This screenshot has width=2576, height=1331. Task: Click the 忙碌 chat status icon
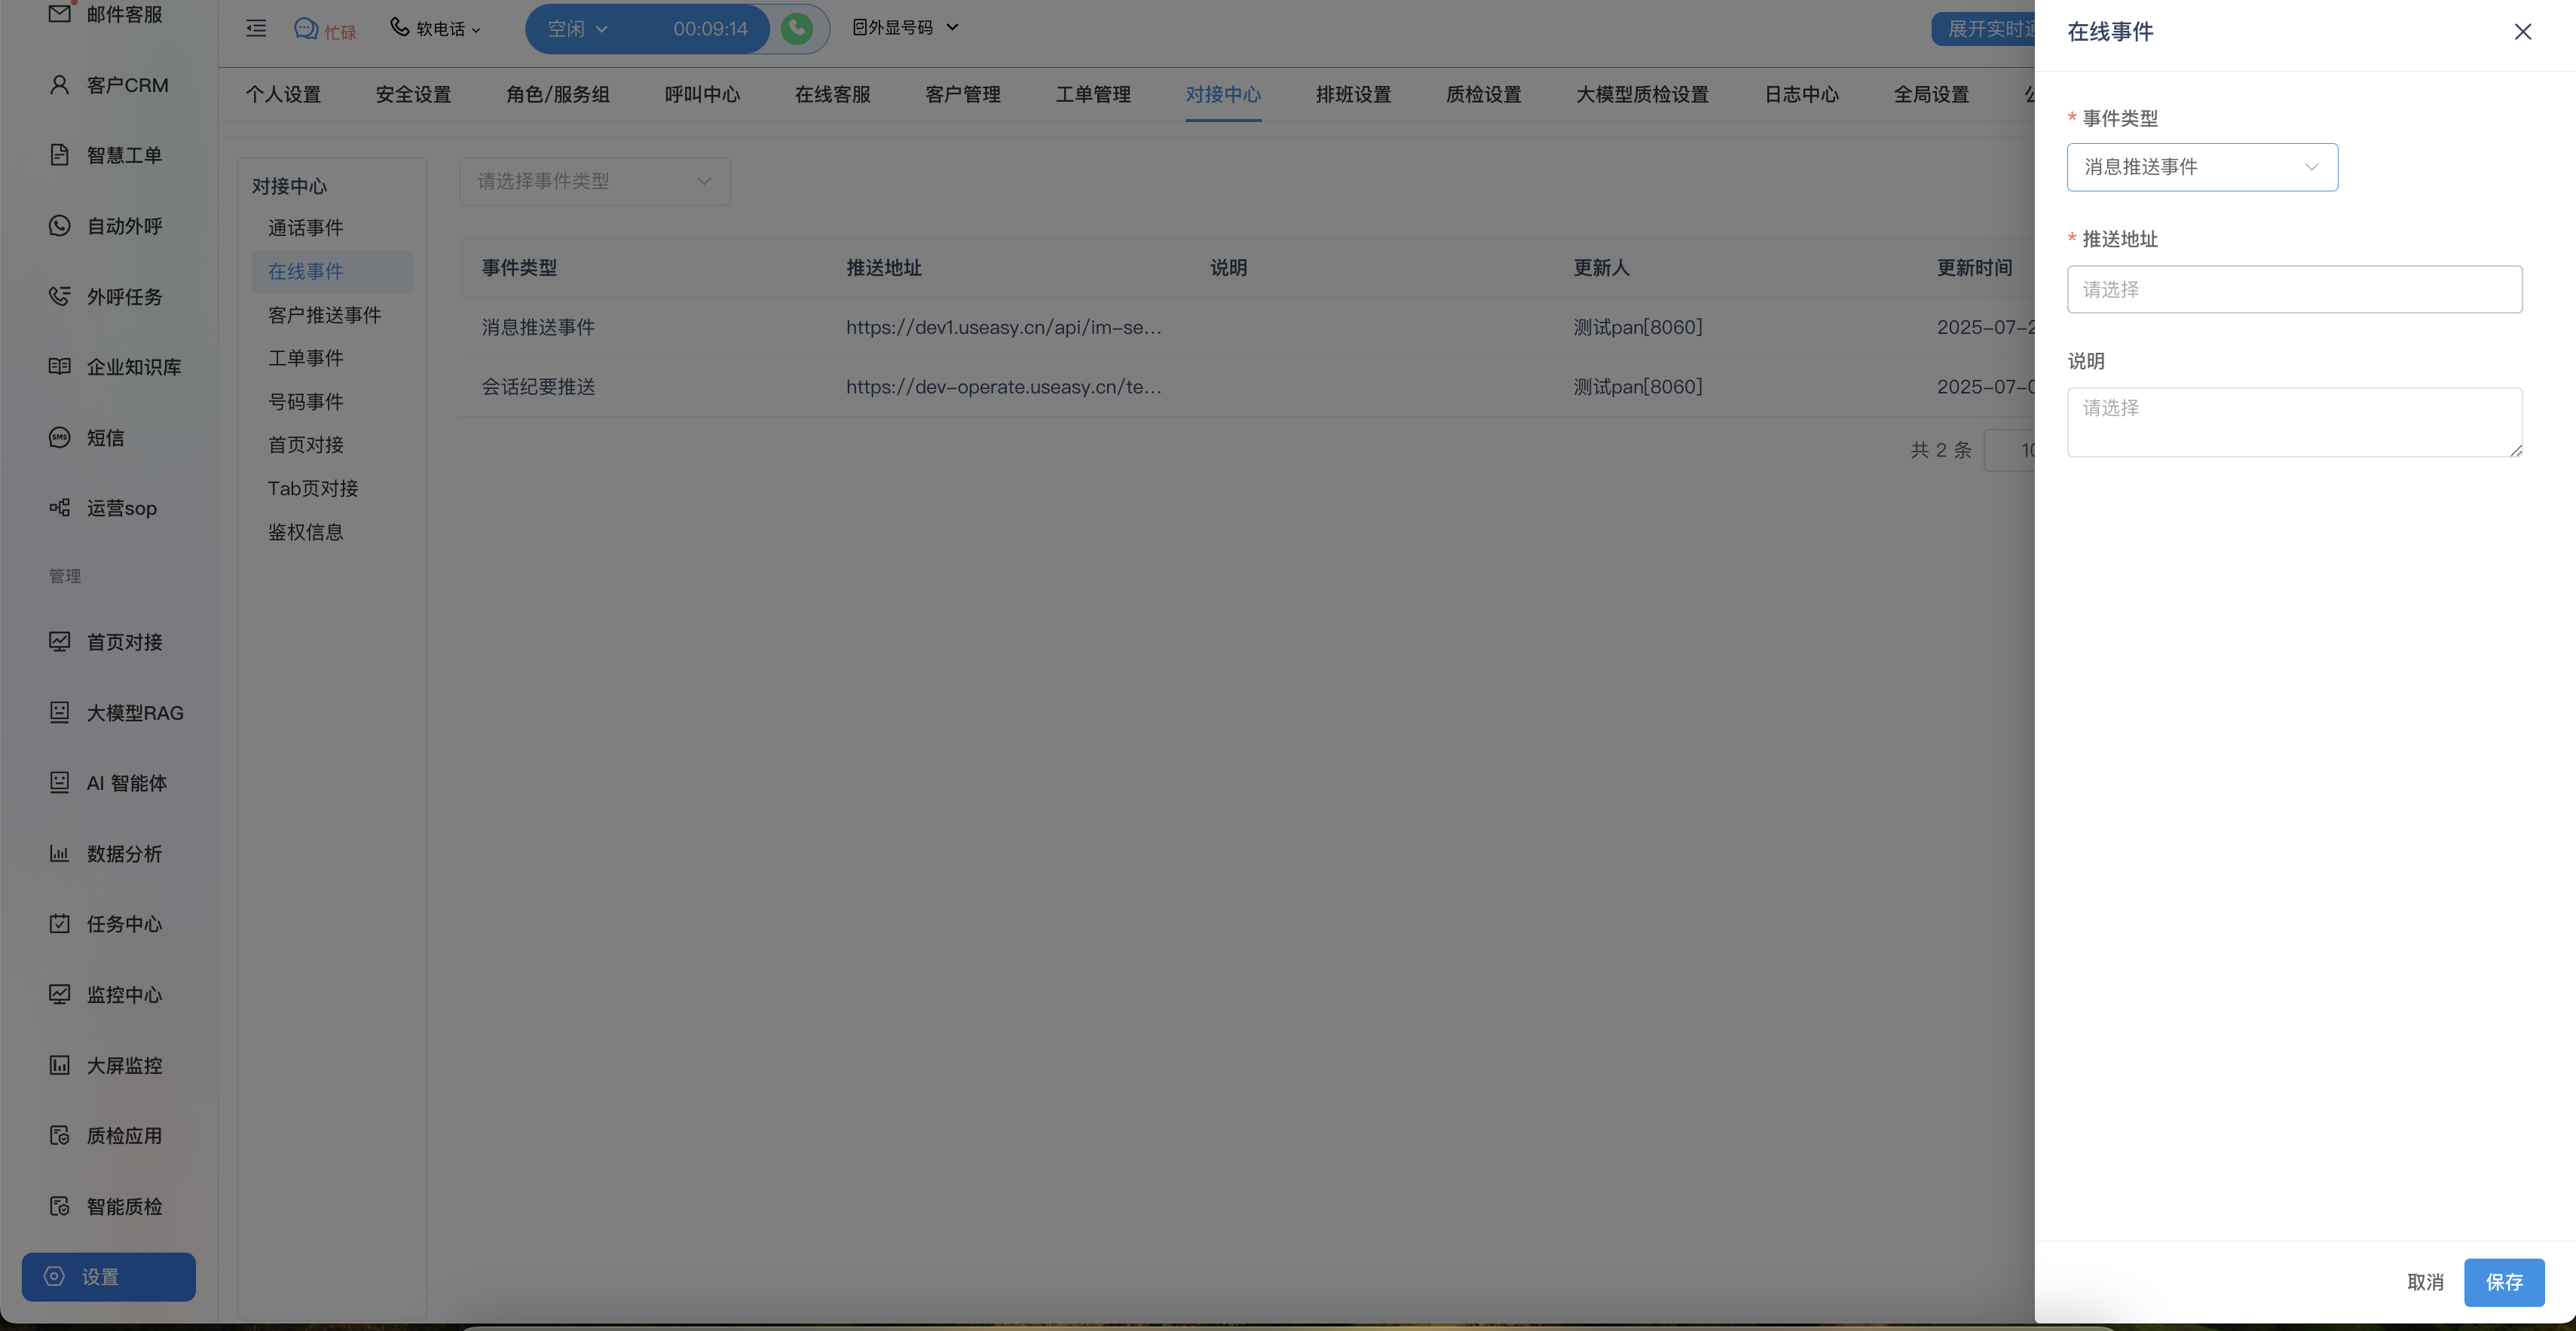coord(305,28)
